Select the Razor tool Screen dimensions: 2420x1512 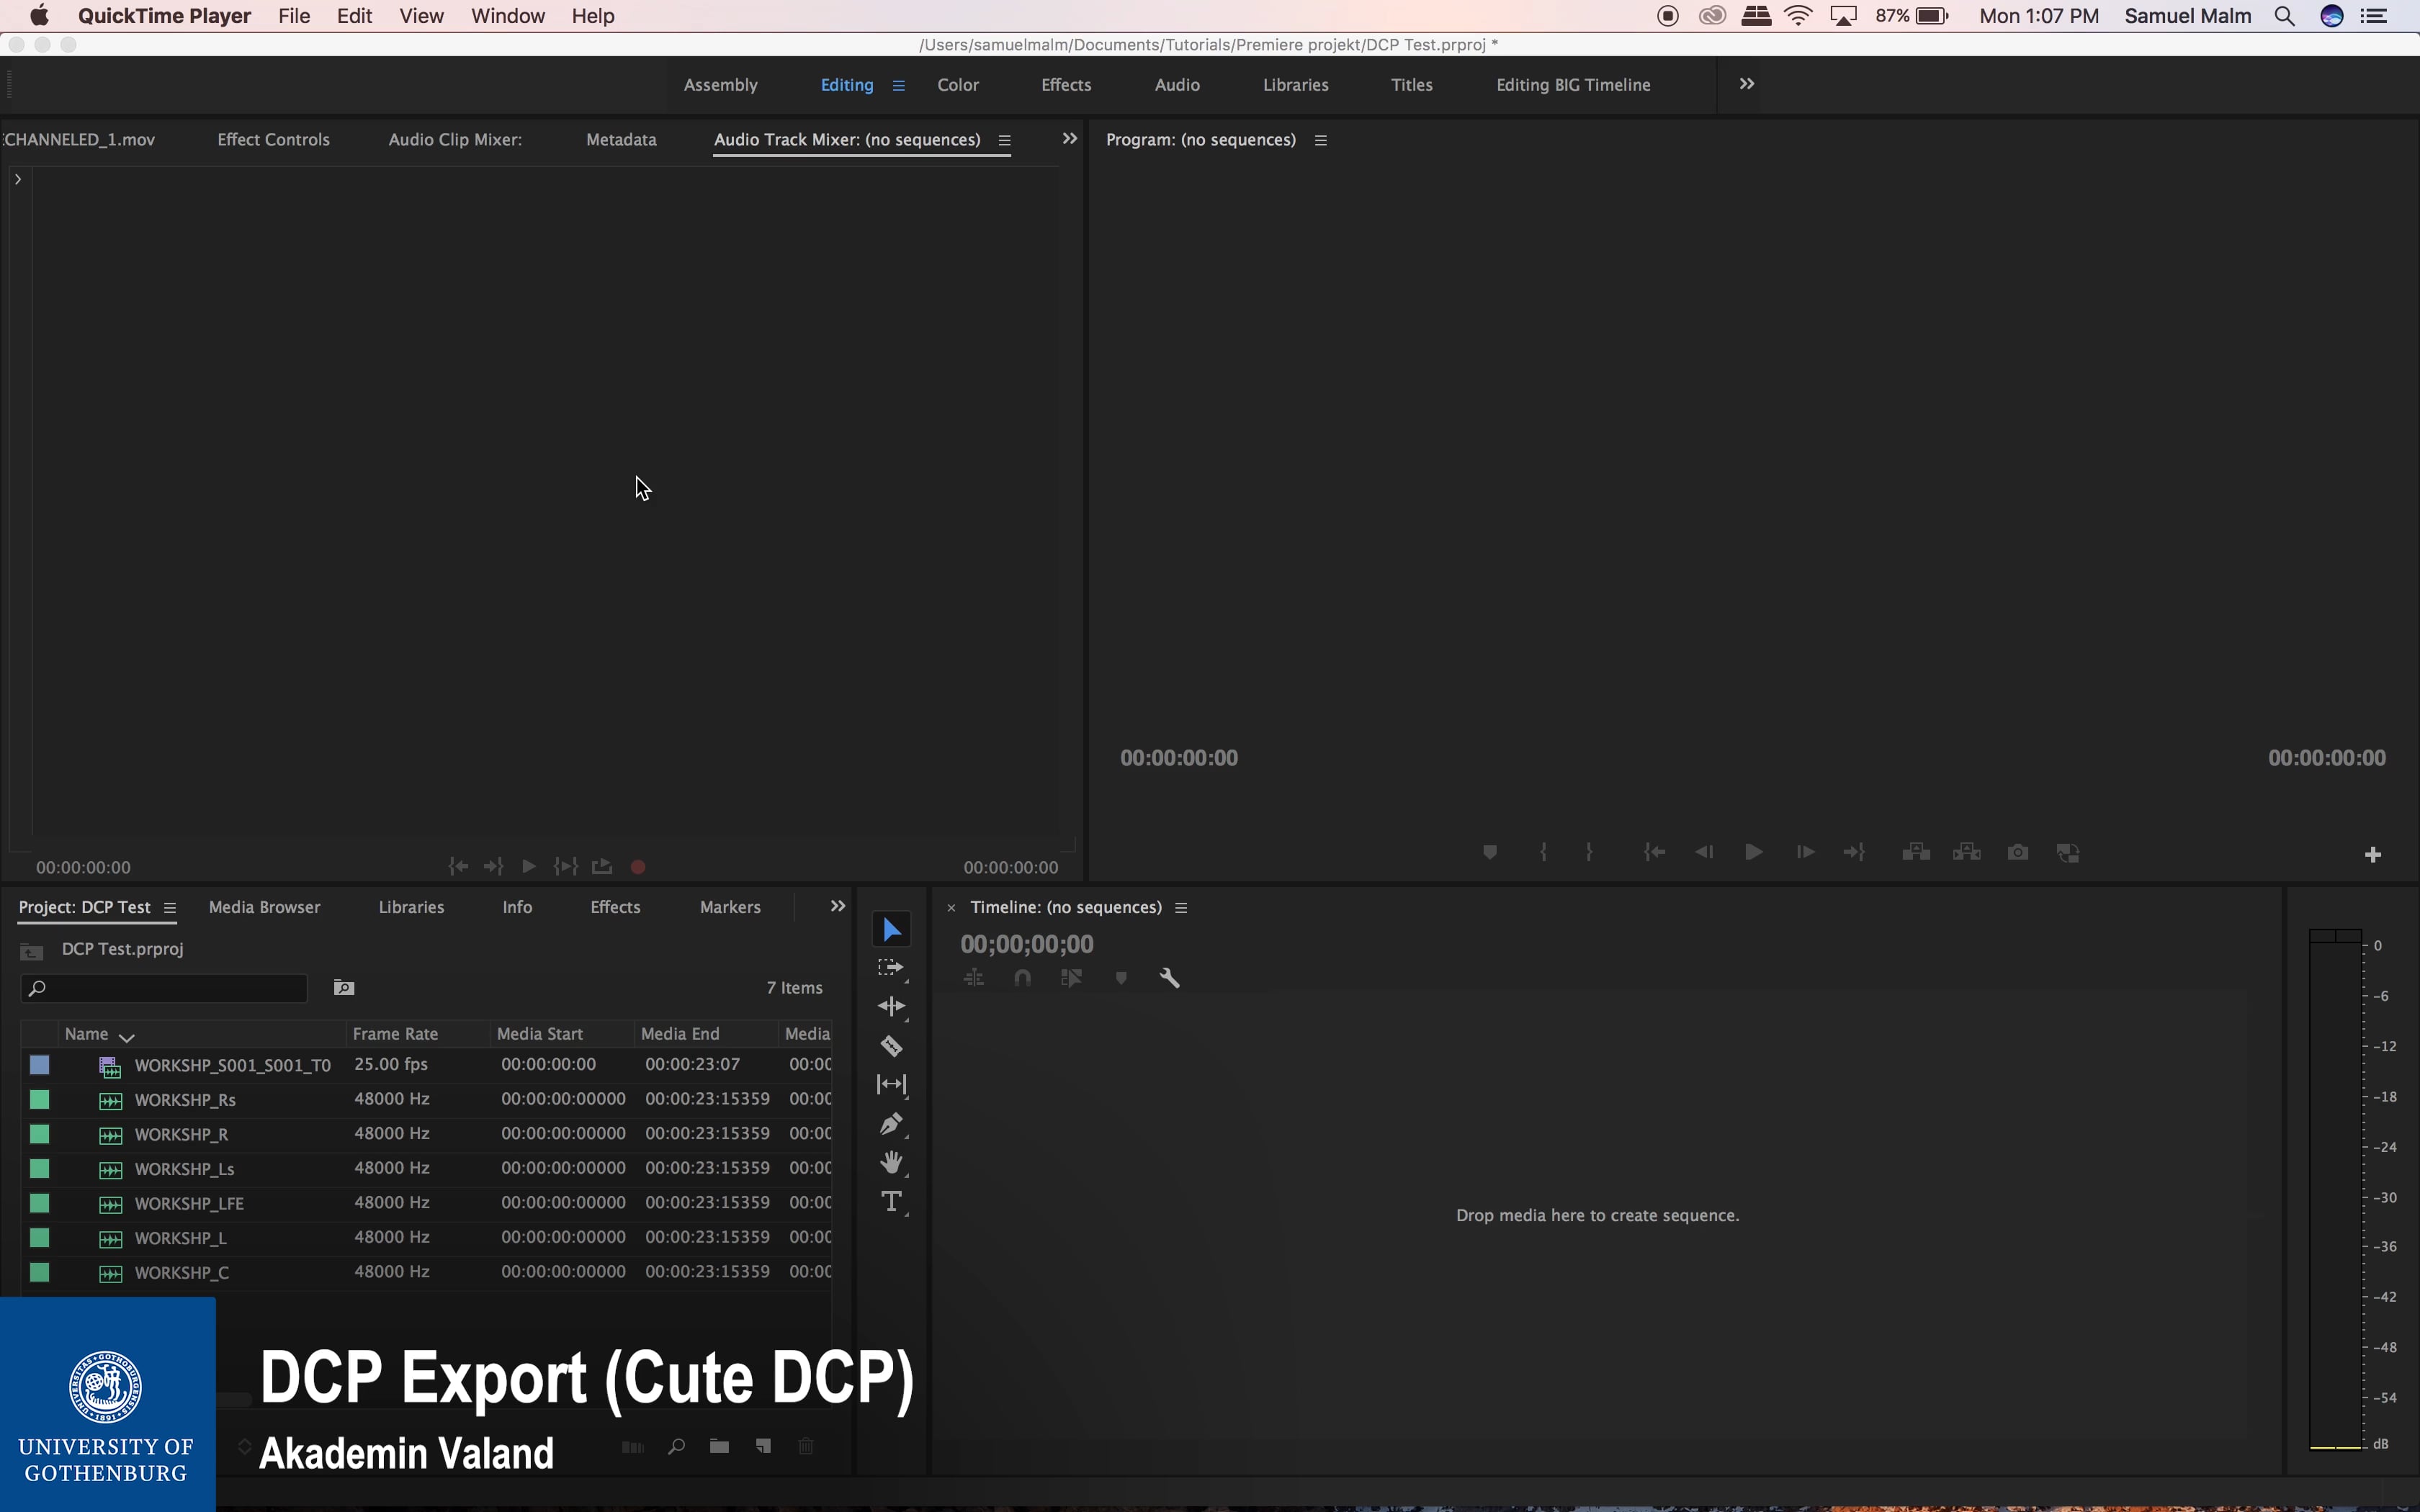click(891, 1045)
